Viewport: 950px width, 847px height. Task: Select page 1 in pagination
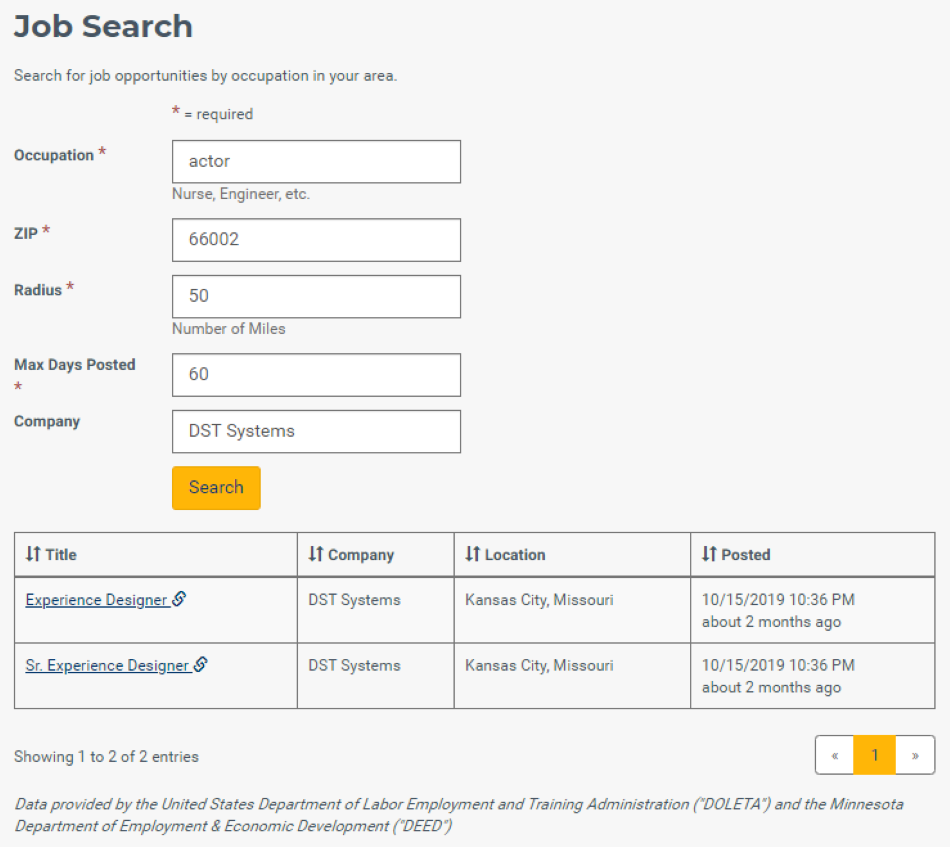pyautogui.click(x=874, y=755)
